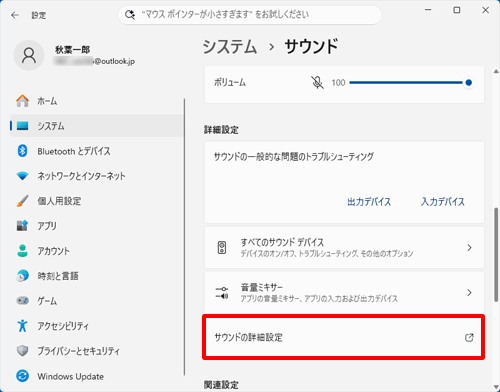500x392 pixels.
Task: Click the external link icon for サウンドの詳細設定
Action: tap(469, 337)
